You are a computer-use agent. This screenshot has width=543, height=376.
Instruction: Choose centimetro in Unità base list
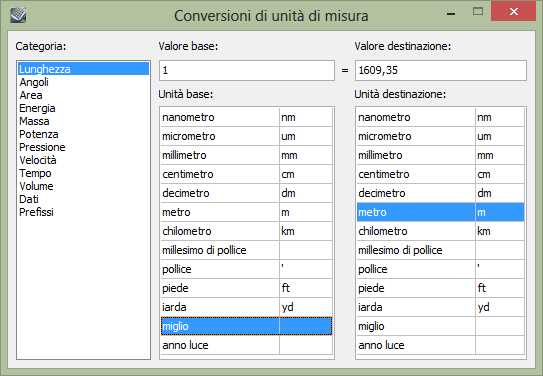246,174
